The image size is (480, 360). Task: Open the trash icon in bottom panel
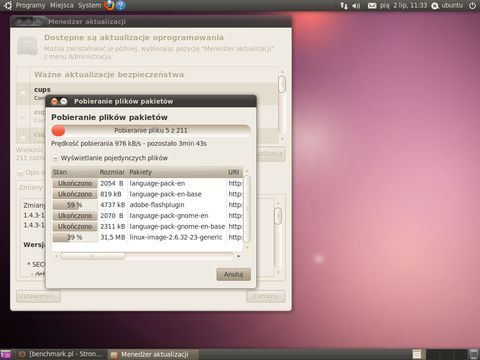[x=474, y=354]
